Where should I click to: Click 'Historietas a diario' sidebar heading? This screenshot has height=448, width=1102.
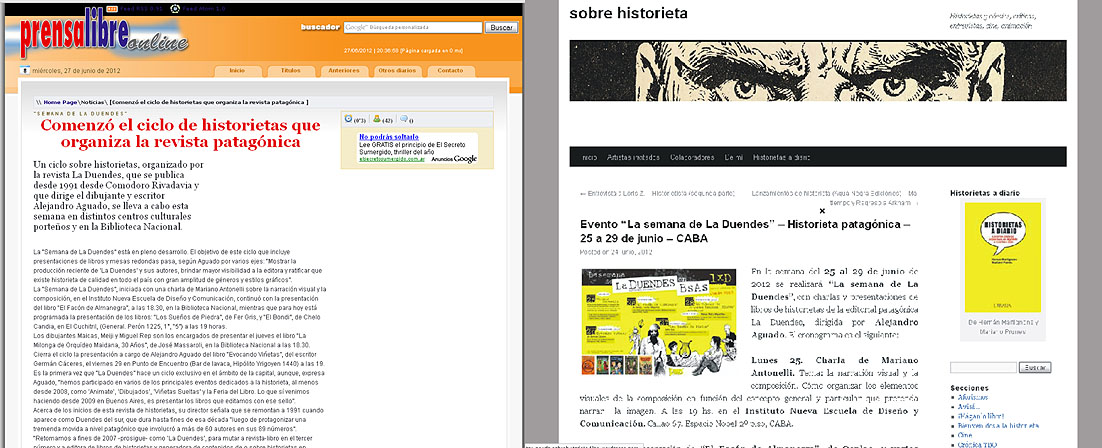985,193
